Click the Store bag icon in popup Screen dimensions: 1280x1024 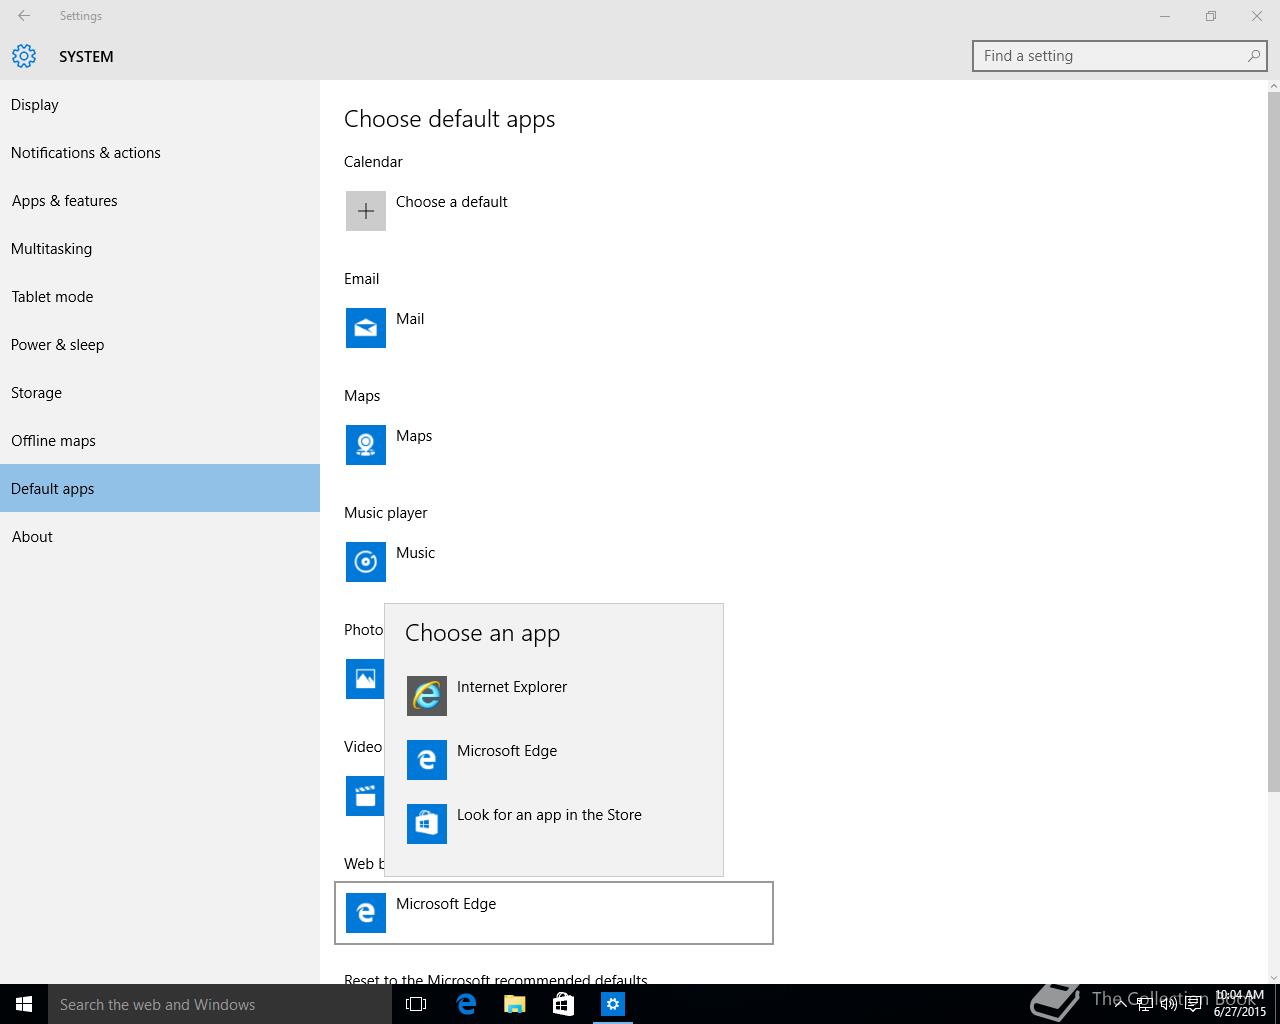427,824
